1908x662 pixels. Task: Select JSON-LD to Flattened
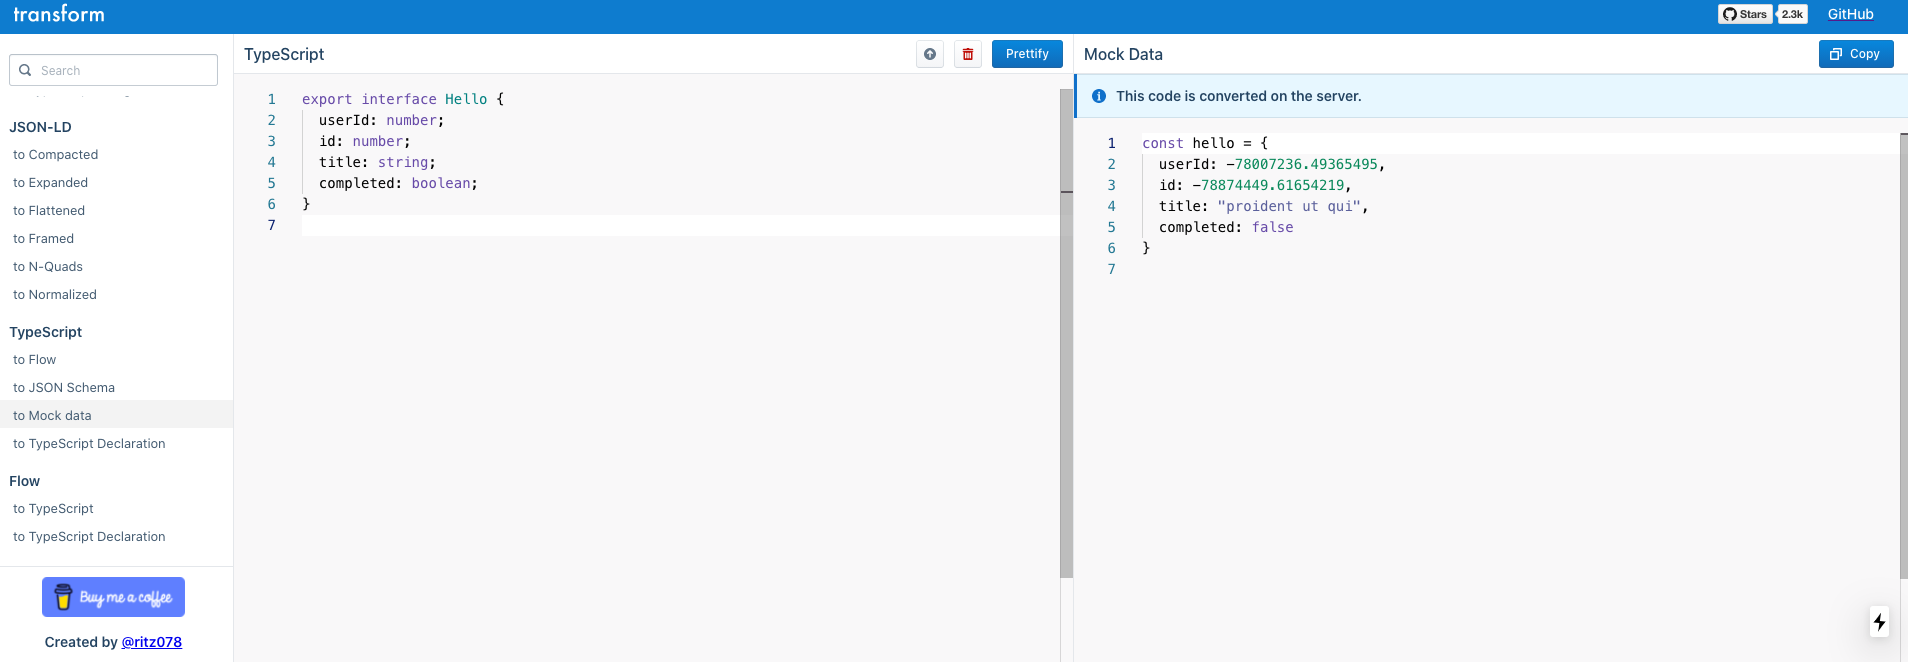pyautogui.click(x=49, y=211)
